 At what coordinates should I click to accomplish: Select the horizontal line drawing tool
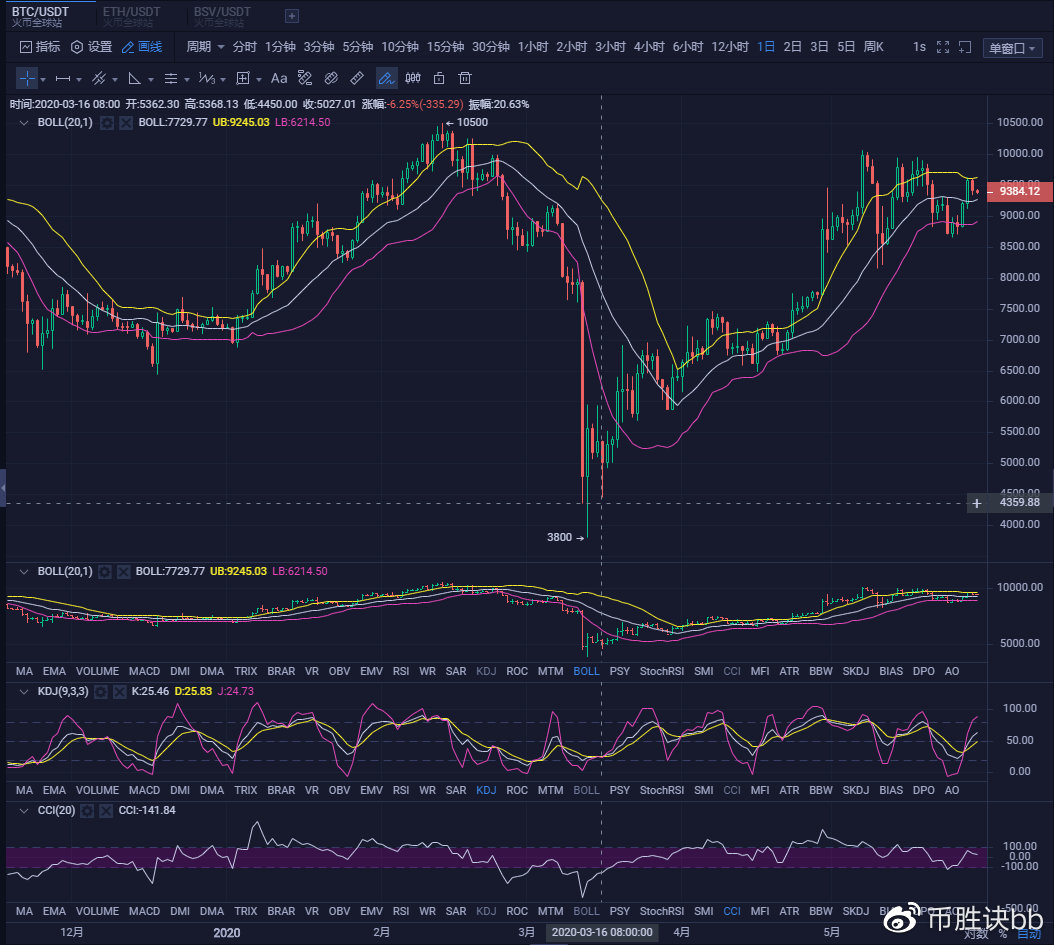63,79
